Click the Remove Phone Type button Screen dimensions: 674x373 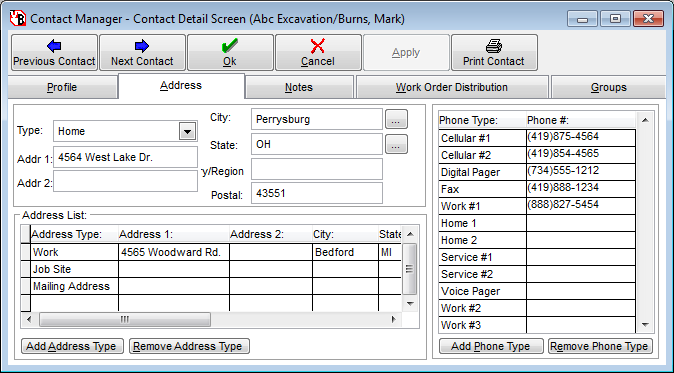point(600,346)
